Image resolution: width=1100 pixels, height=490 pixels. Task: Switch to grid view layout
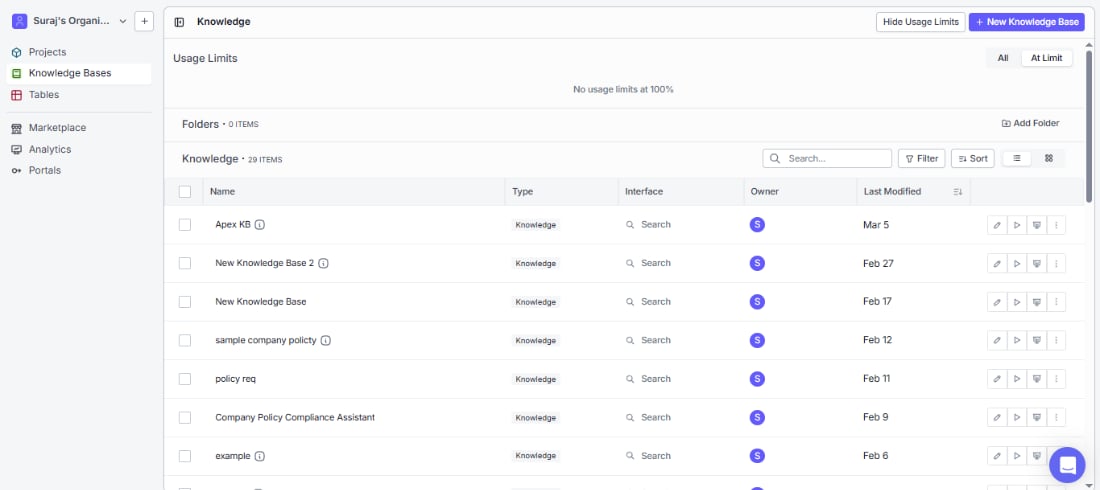click(x=1049, y=159)
